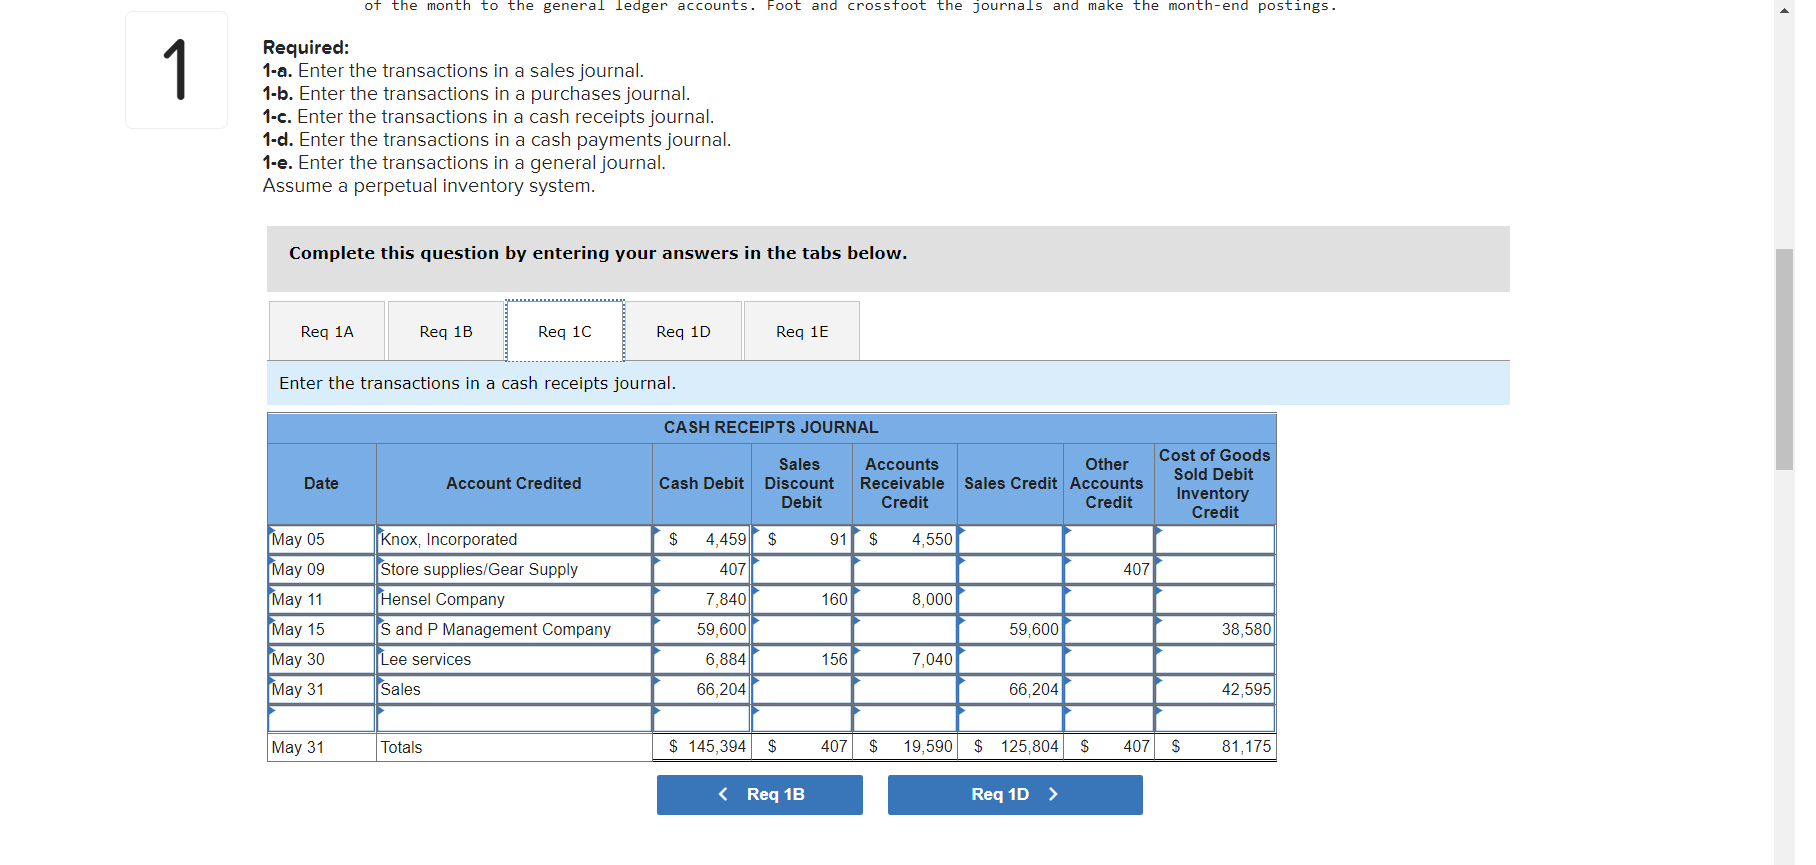Edit the 160 sales discount field
The image size is (1816, 865).
coord(802,599)
